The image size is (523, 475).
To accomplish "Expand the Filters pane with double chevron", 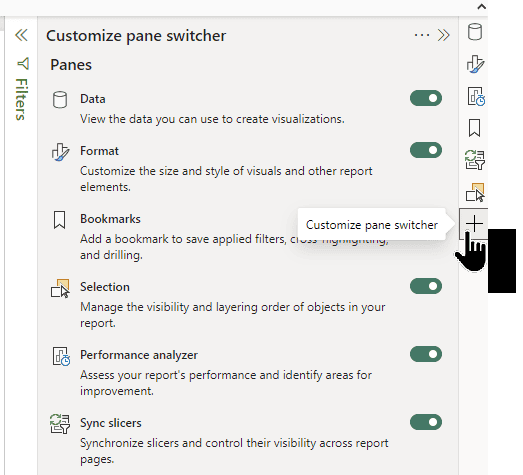I will click(x=21, y=35).
